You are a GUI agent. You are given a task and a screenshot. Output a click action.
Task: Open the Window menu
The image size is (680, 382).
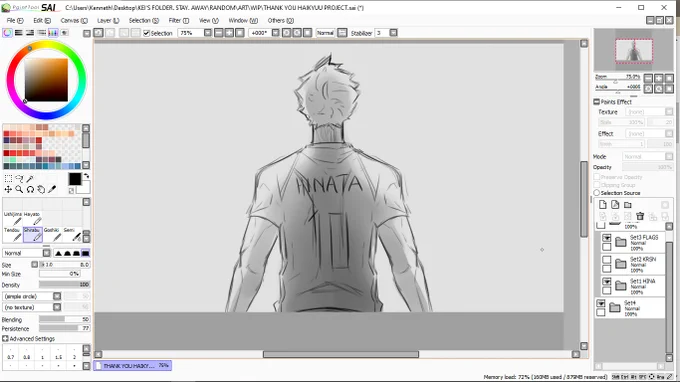243,20
